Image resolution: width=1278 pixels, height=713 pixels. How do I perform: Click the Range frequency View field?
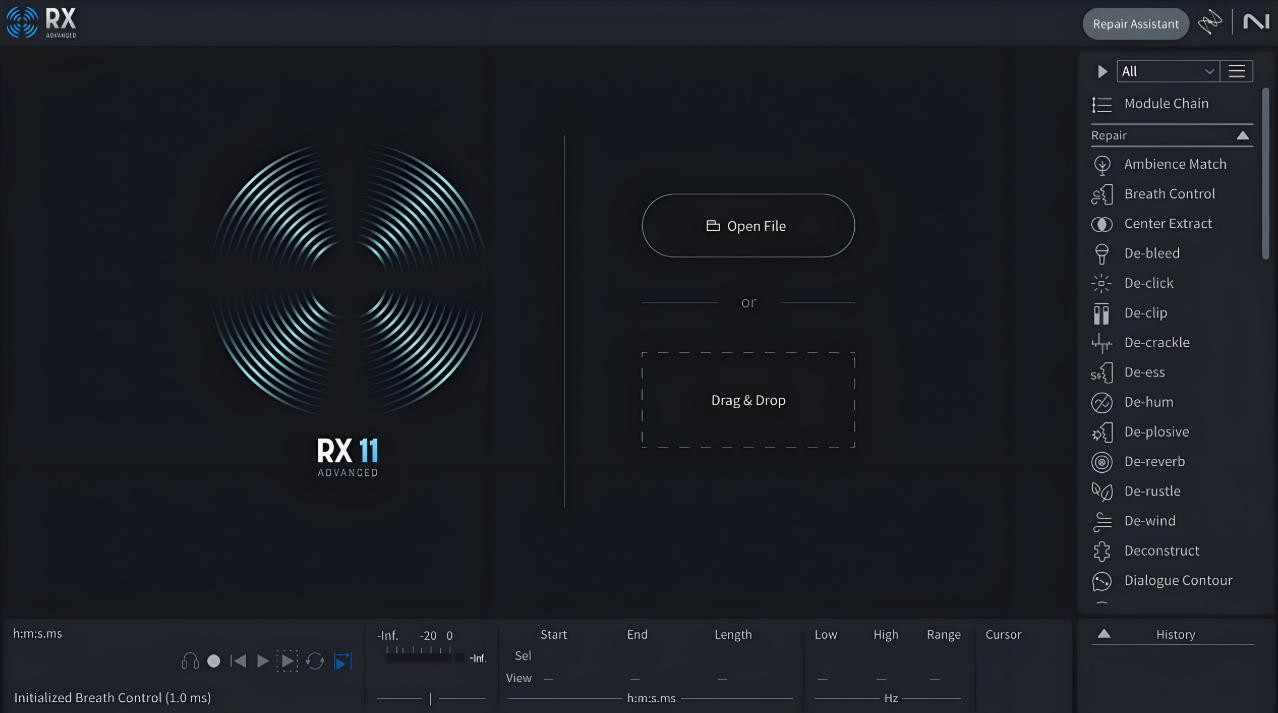click(x=935, y=679)
